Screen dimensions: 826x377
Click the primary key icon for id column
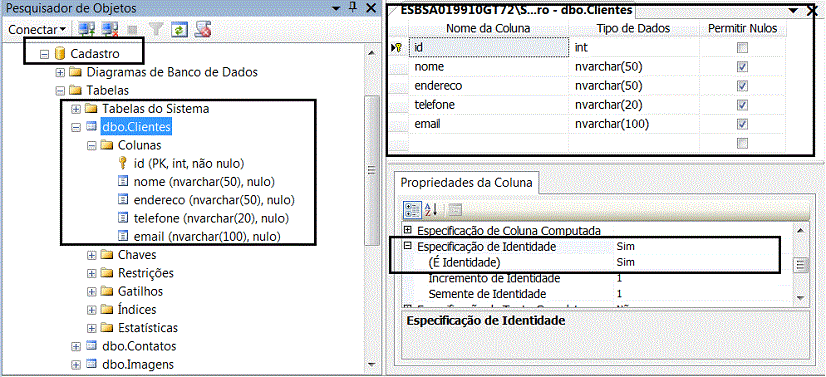[x=123, y=163]
